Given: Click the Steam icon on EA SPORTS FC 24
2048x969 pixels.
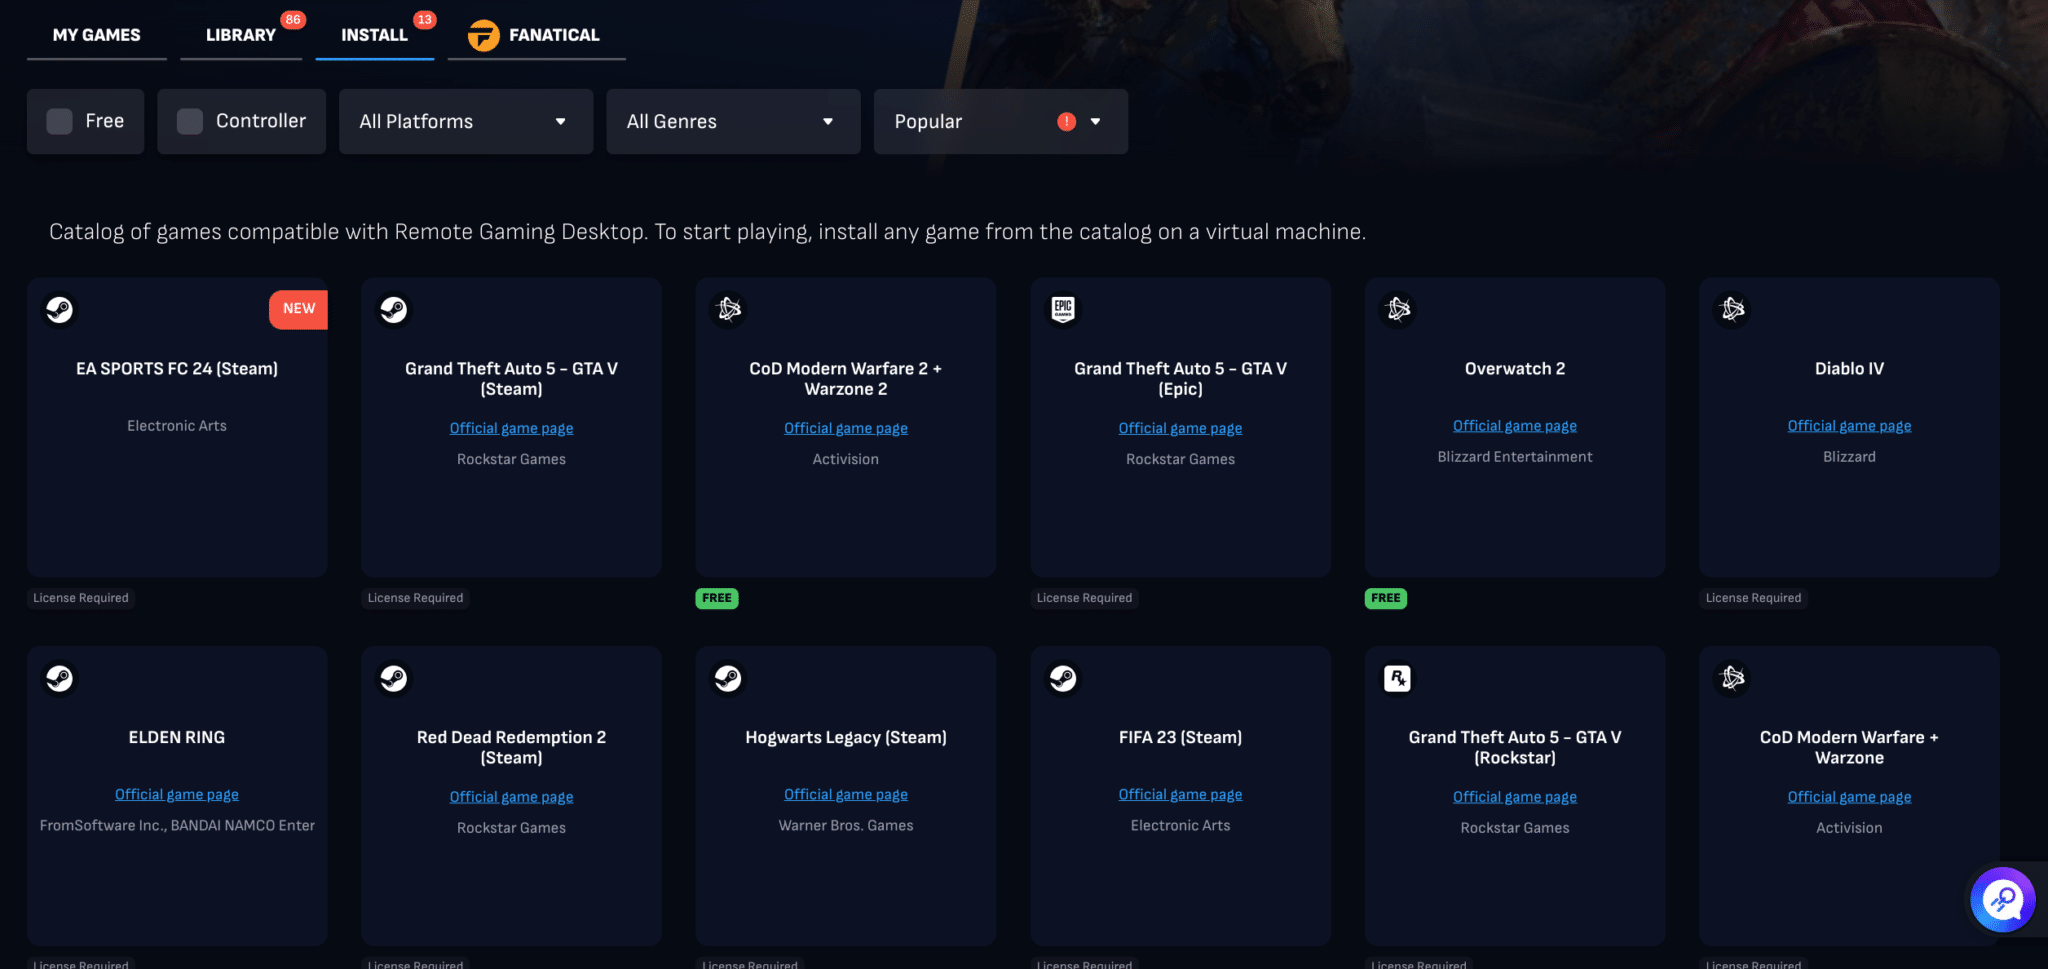Looking at the screenshot, I should pyautogui.click(x=59, y=310).
